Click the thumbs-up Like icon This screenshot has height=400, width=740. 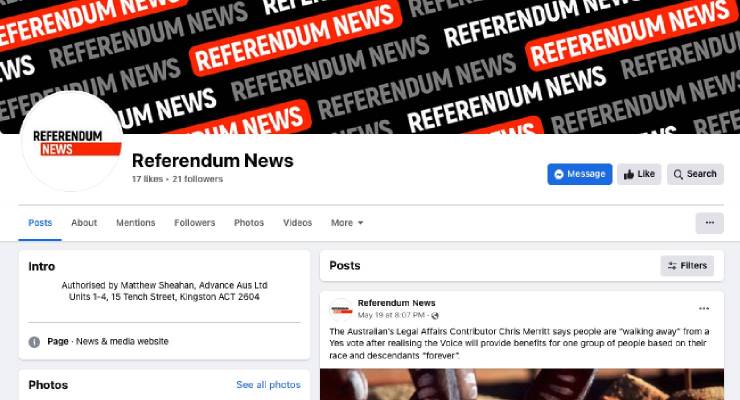(x=629, y=175)
